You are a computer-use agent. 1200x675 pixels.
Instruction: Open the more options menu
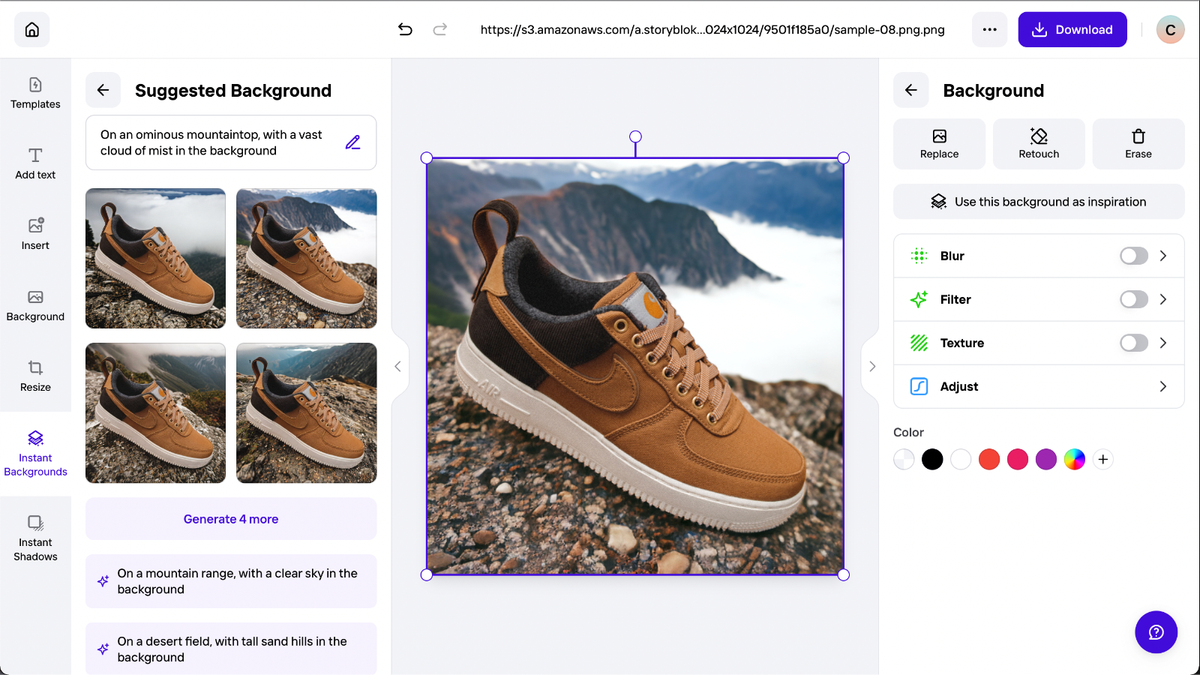(x=989, y=29)
